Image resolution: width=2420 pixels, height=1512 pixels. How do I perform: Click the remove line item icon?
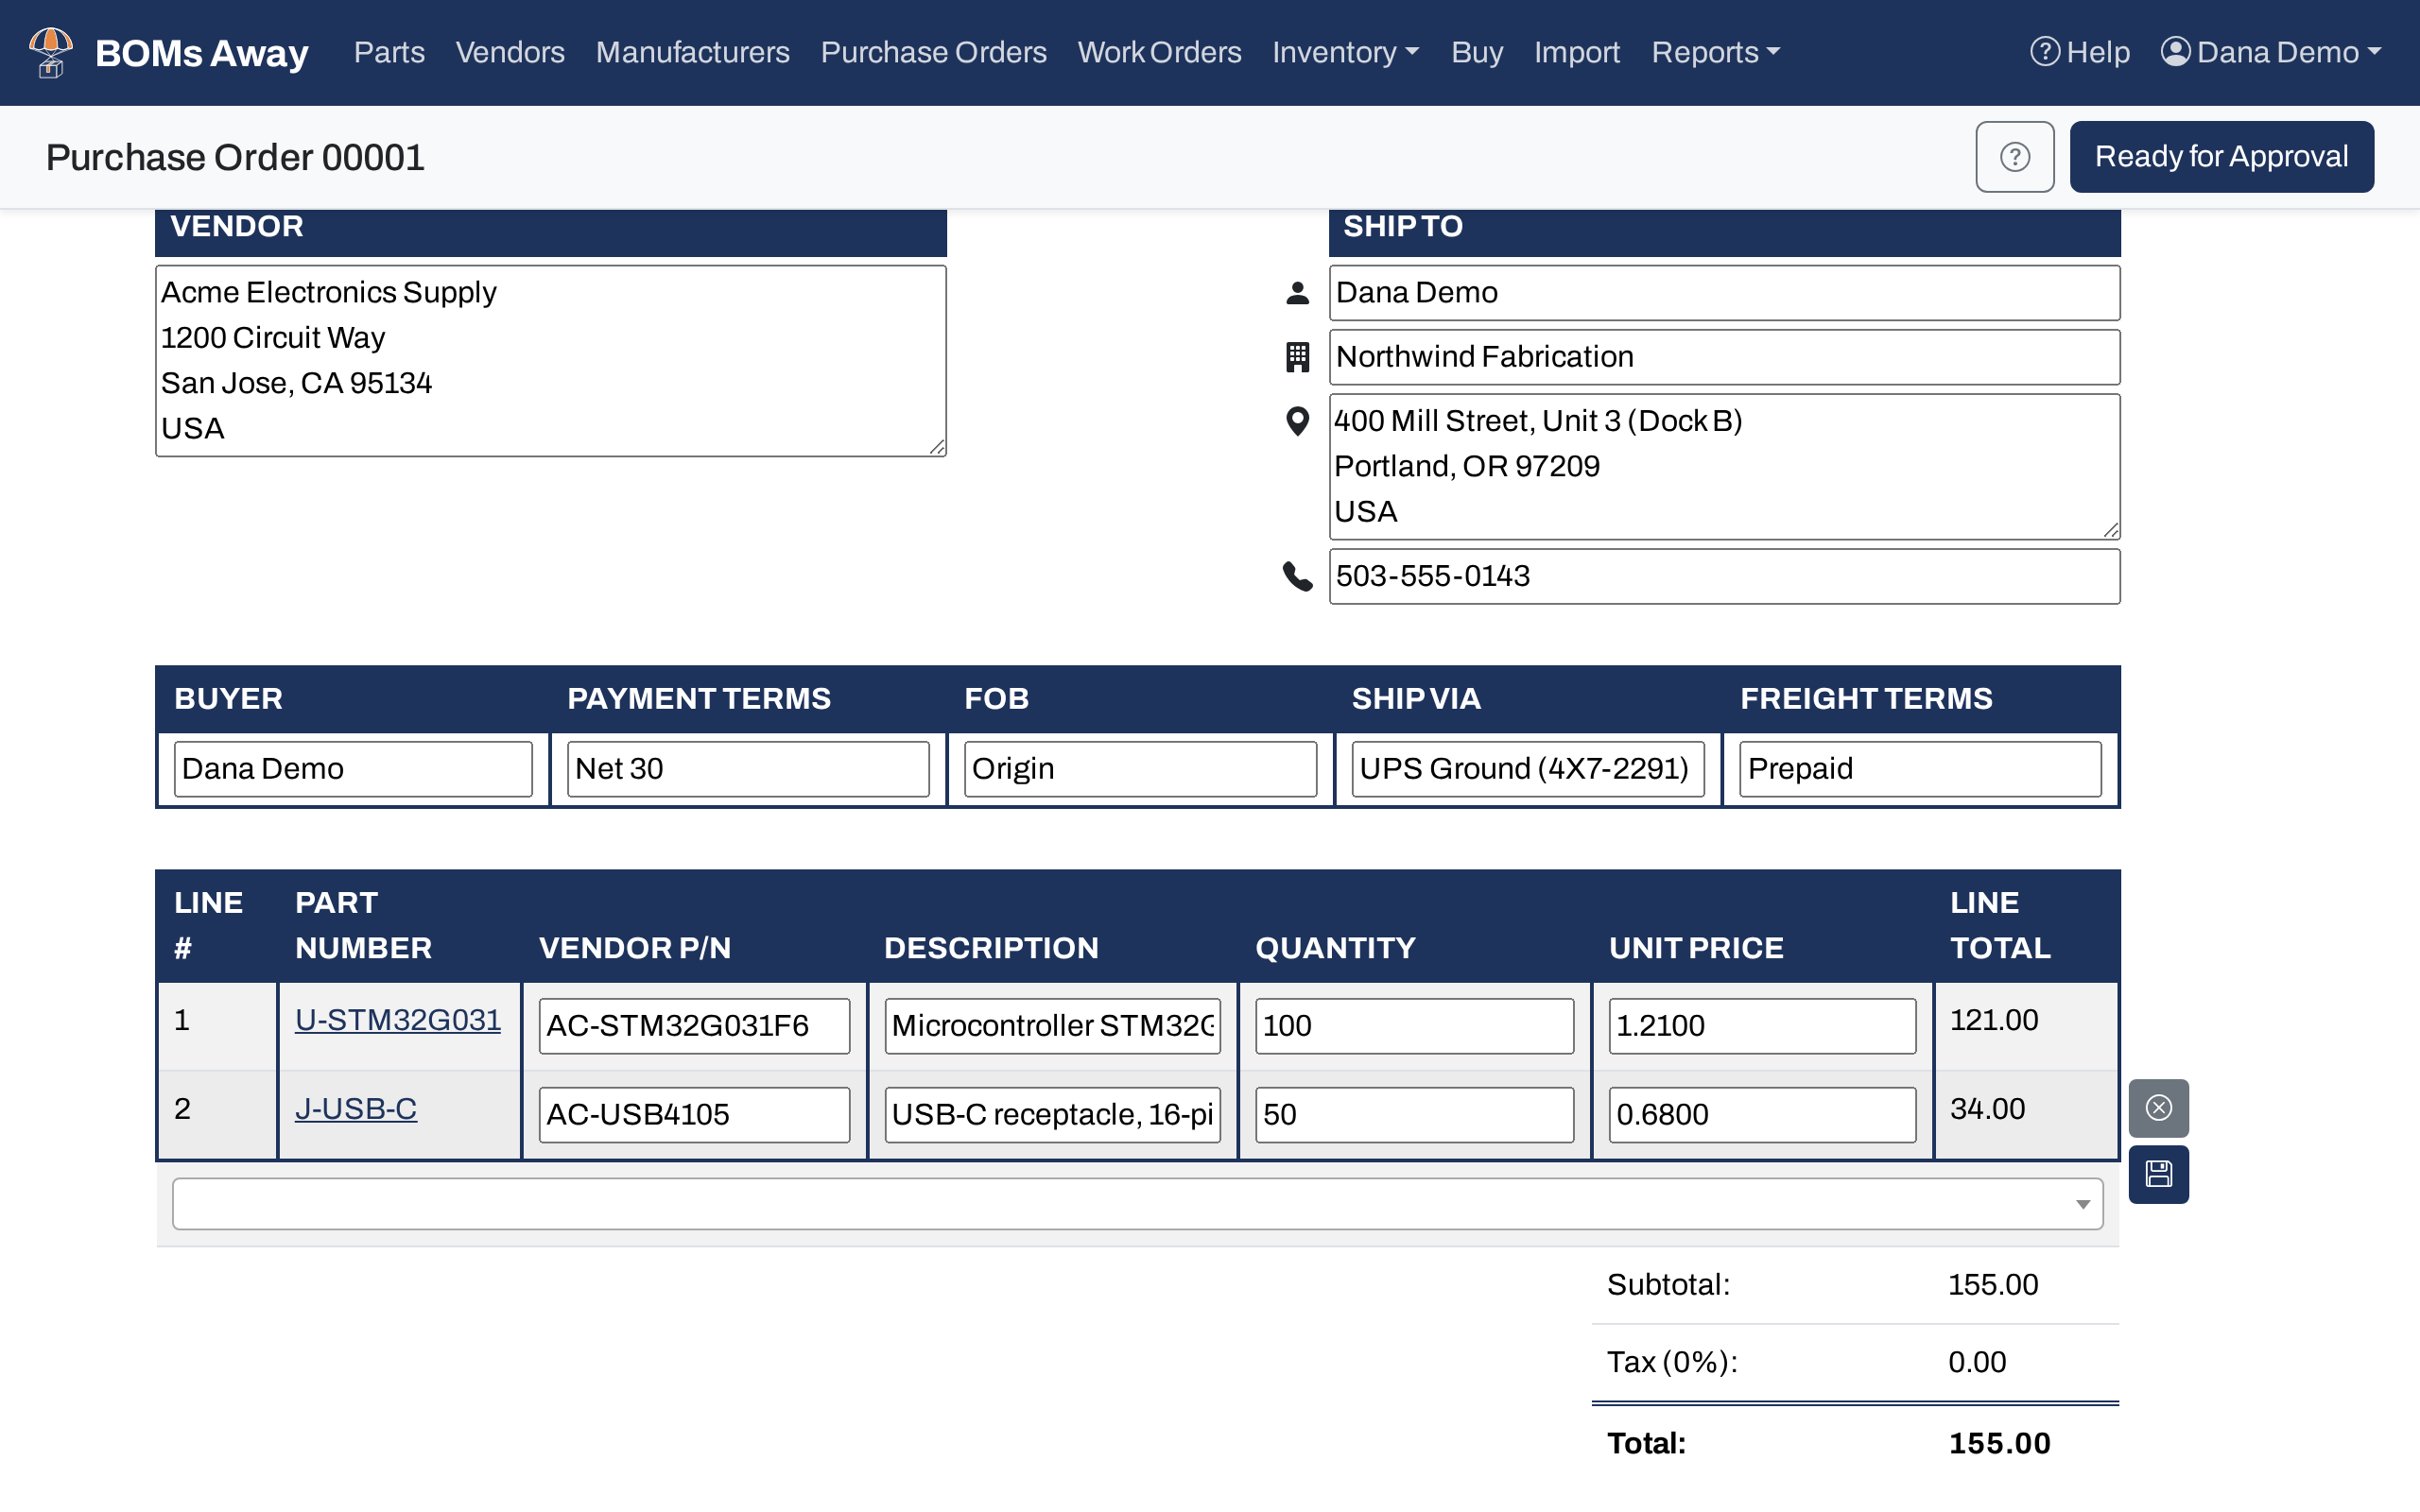2158,1108
